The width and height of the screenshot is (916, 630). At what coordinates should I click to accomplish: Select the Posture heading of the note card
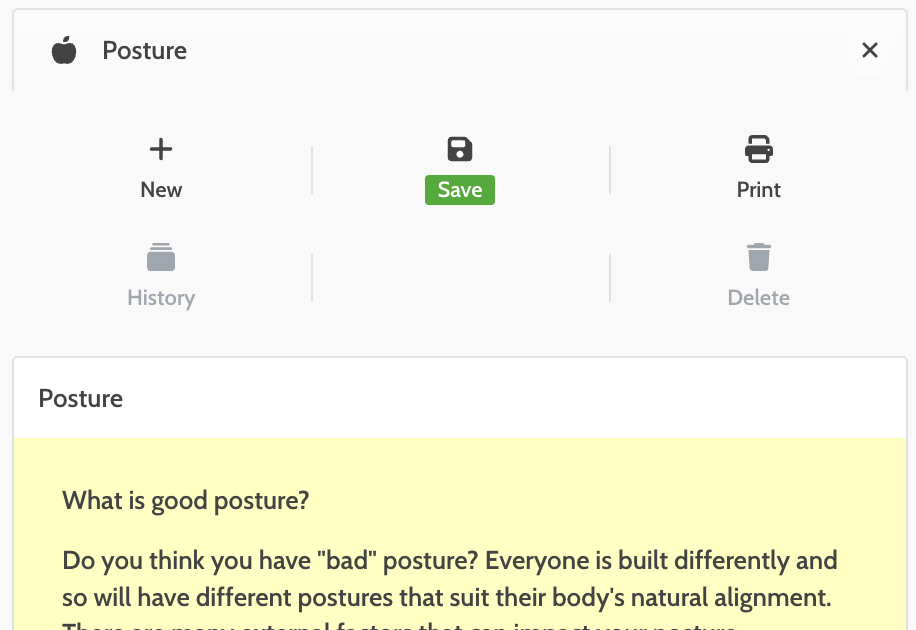[x=81, y=398]
